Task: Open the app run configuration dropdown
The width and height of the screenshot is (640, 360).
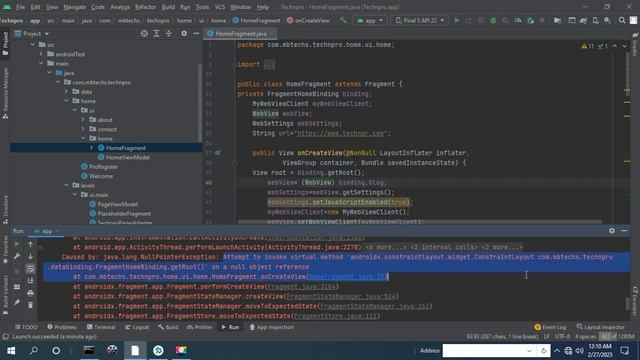Action: click(370, 20)
